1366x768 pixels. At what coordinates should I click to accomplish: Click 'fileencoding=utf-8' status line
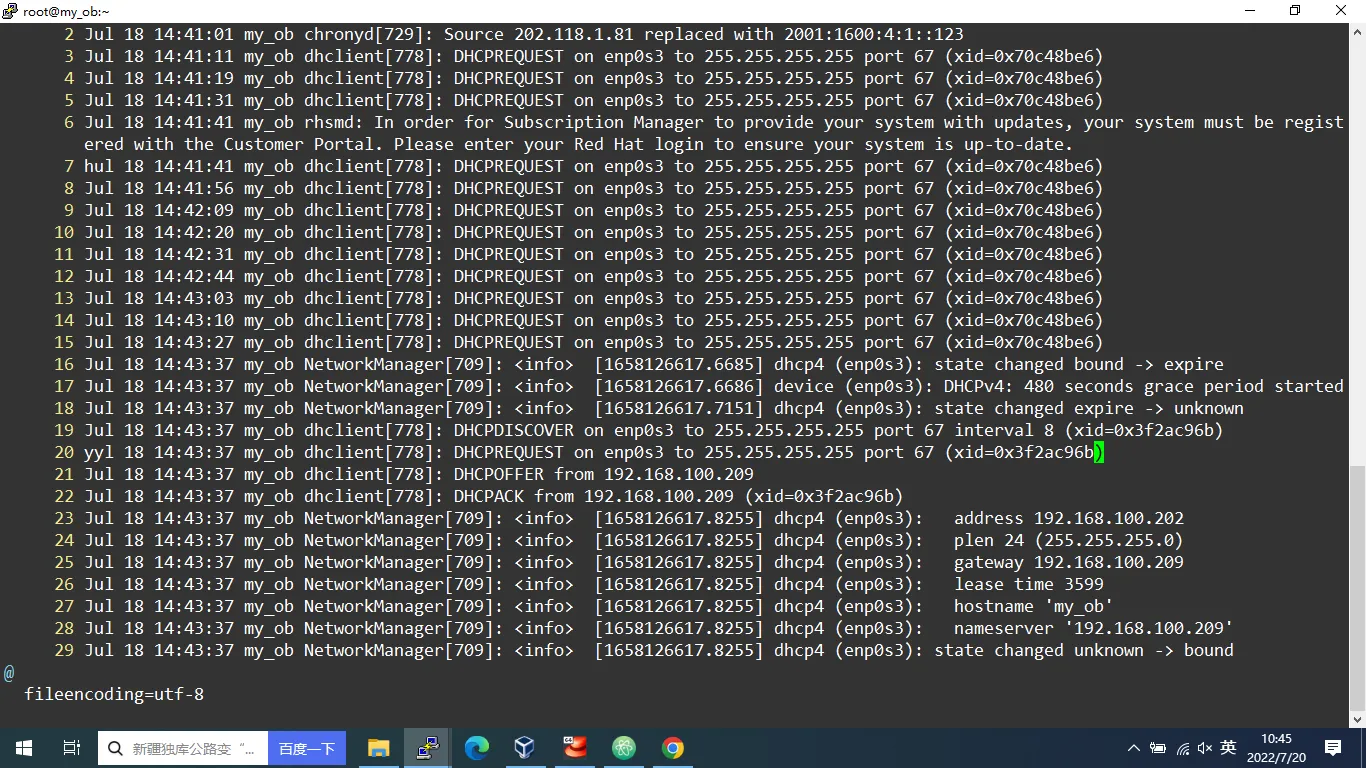(114, 694)
